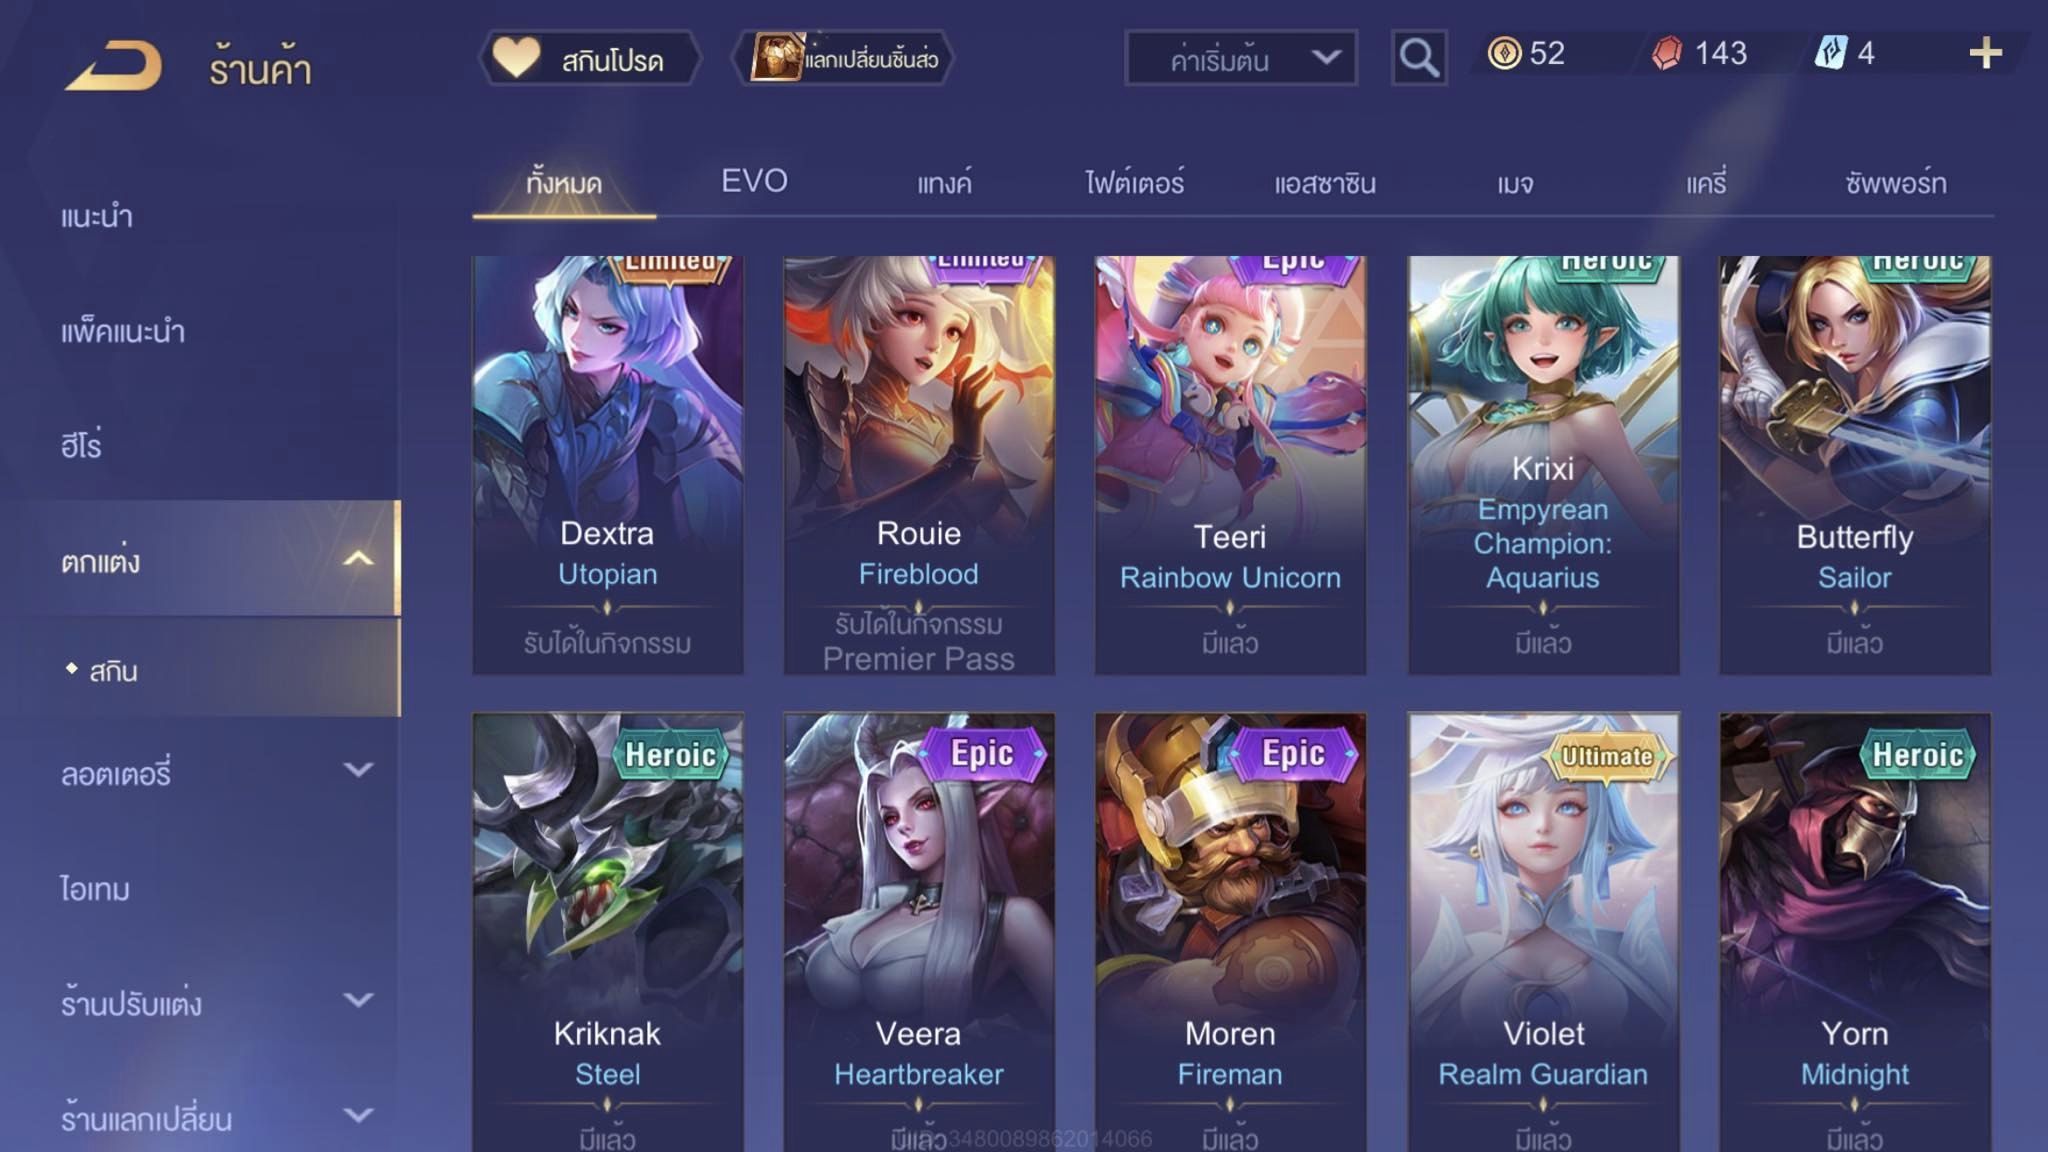Open the Teeri Rainbow Unicorn skin card
This screenshot has width=2048, height=1152.
(x=1230, y=465)
